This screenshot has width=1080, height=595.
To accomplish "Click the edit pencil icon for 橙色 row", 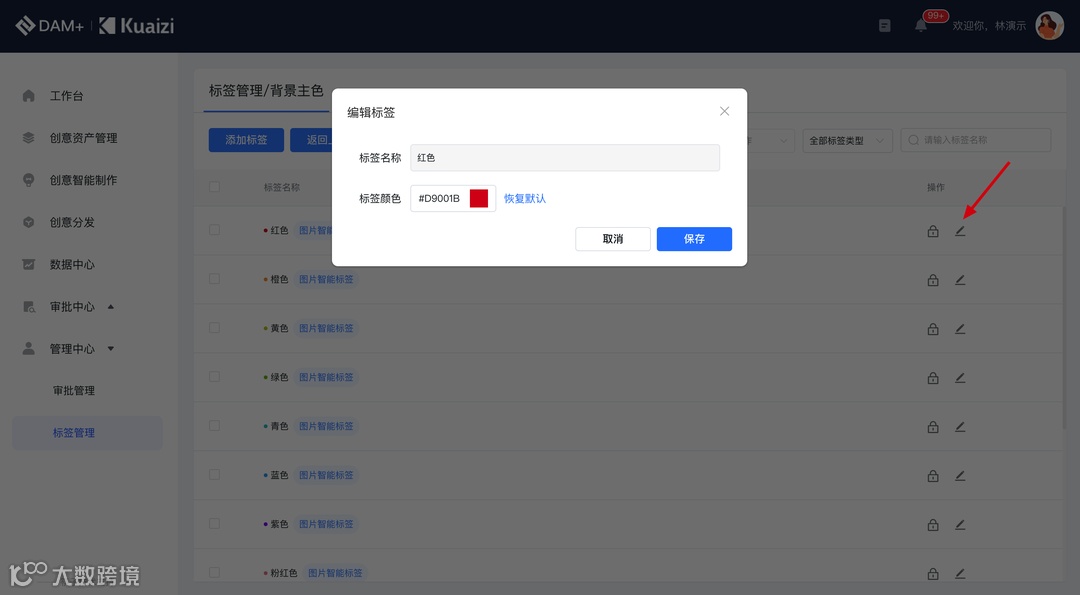I will [x=960, y=280].
